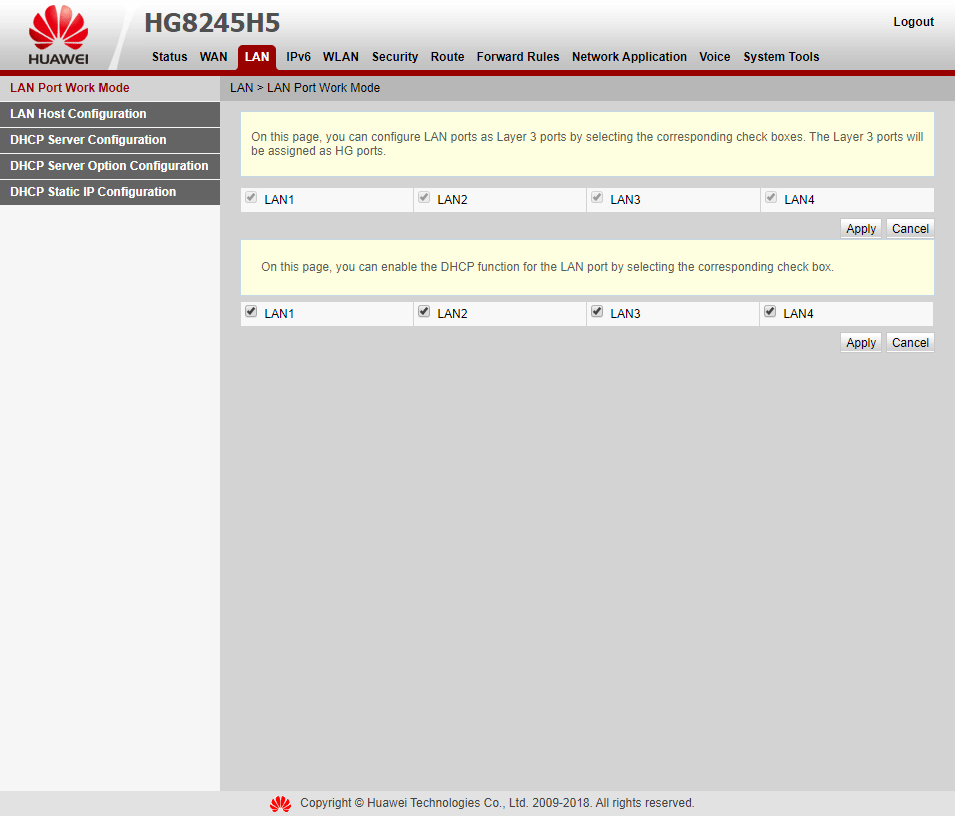Viewport: 955px width, 816px height.
Task: Check the LAN2 Layer 3 port checkbox
Action: click(423, 197)
